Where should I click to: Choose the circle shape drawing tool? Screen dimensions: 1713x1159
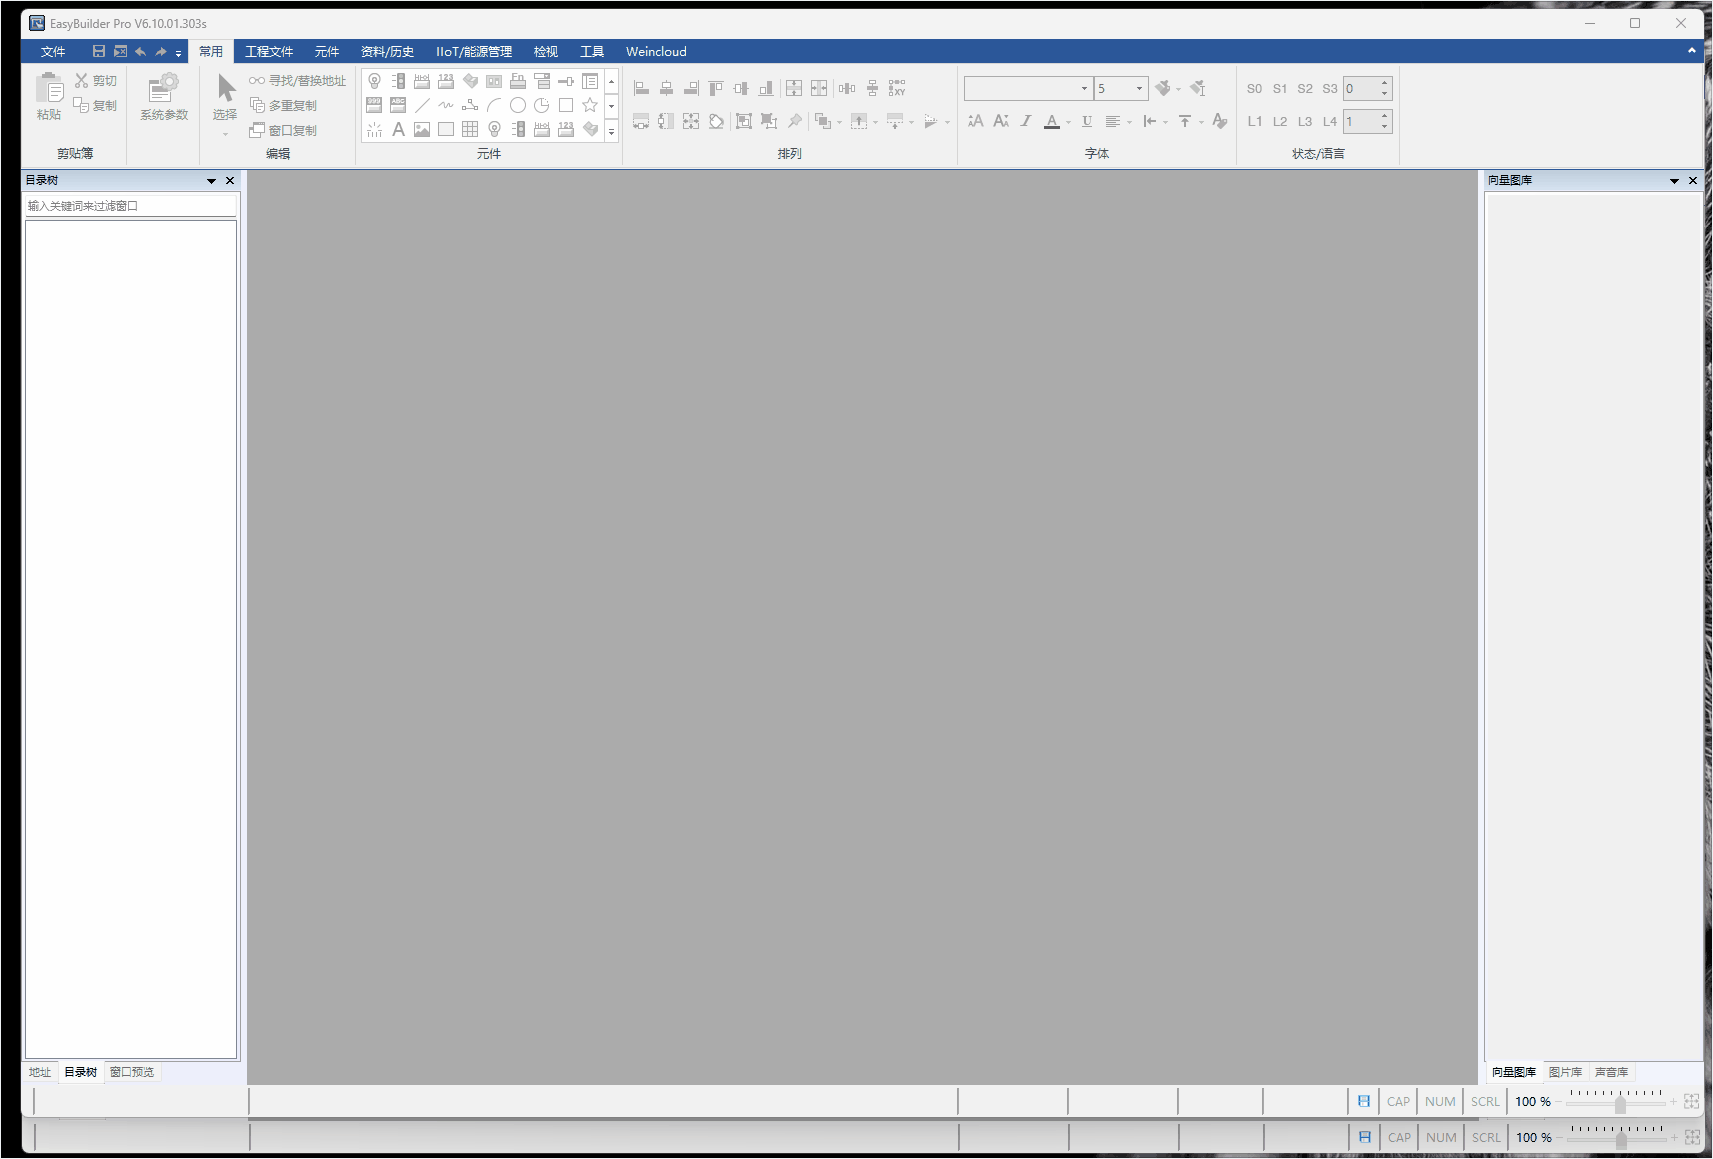point(518,105)
